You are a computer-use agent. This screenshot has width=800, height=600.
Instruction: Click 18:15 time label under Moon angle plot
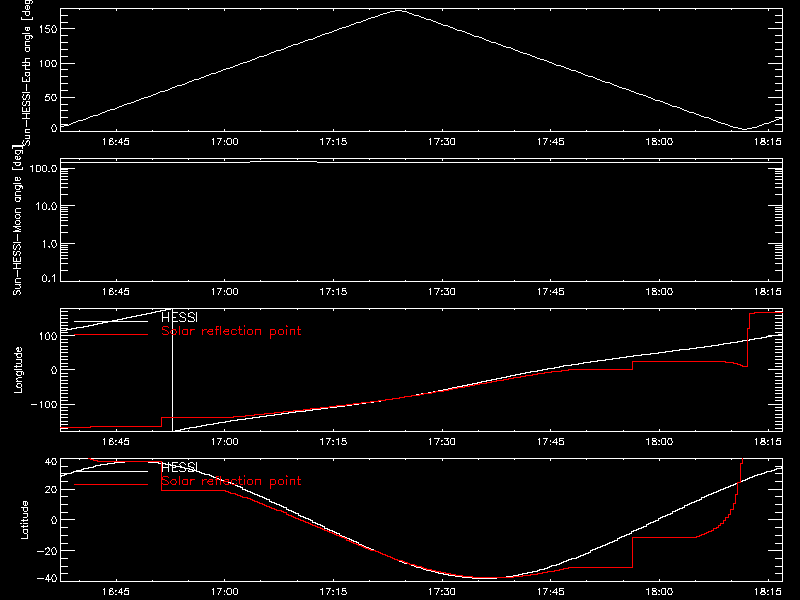click(x=768, y=292)
